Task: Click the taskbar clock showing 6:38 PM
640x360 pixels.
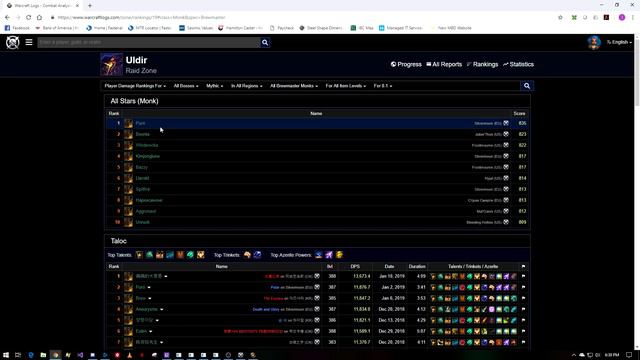Action: pyautogui.click(x=612, y=355)
